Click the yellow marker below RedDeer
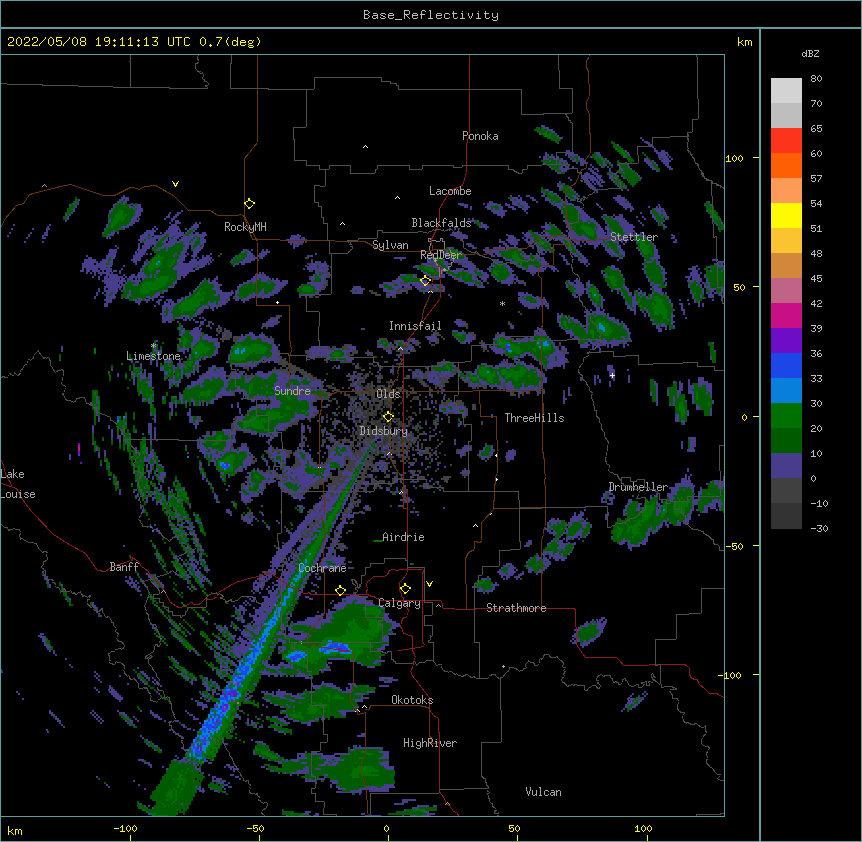862x842 pixels. point(426,280)
